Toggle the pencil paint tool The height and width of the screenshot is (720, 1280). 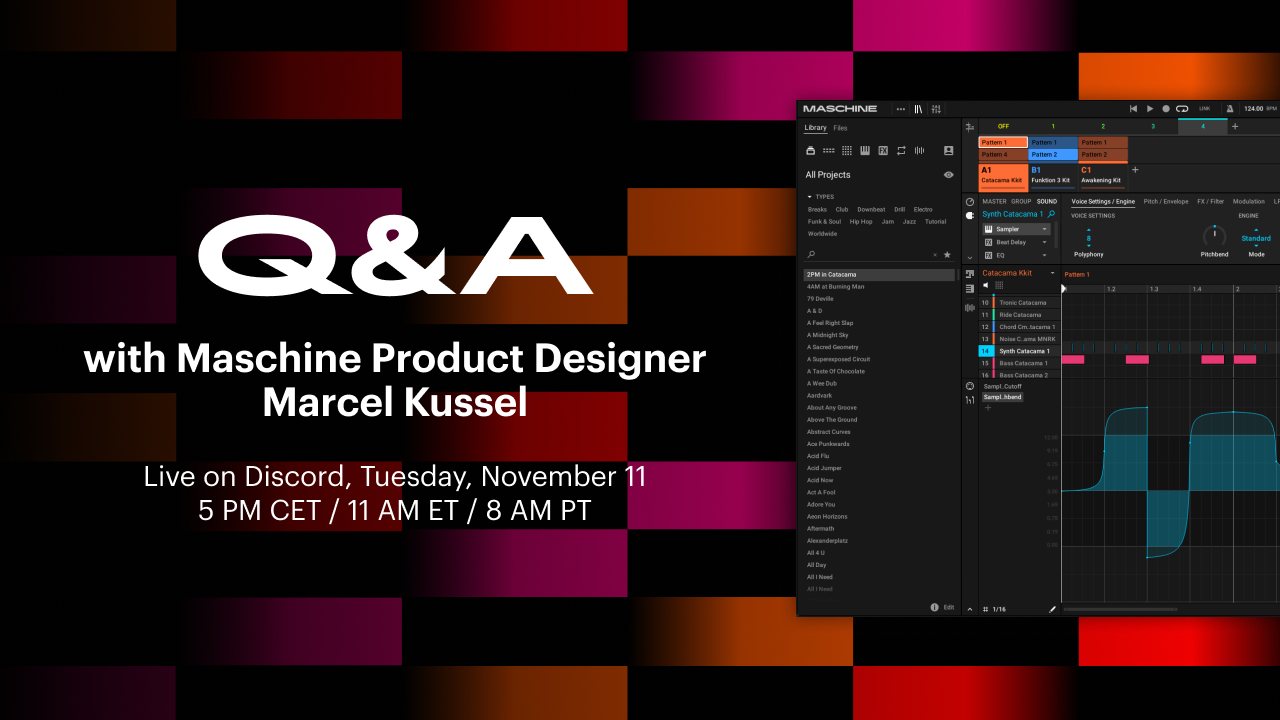(x=1052, y=609)
